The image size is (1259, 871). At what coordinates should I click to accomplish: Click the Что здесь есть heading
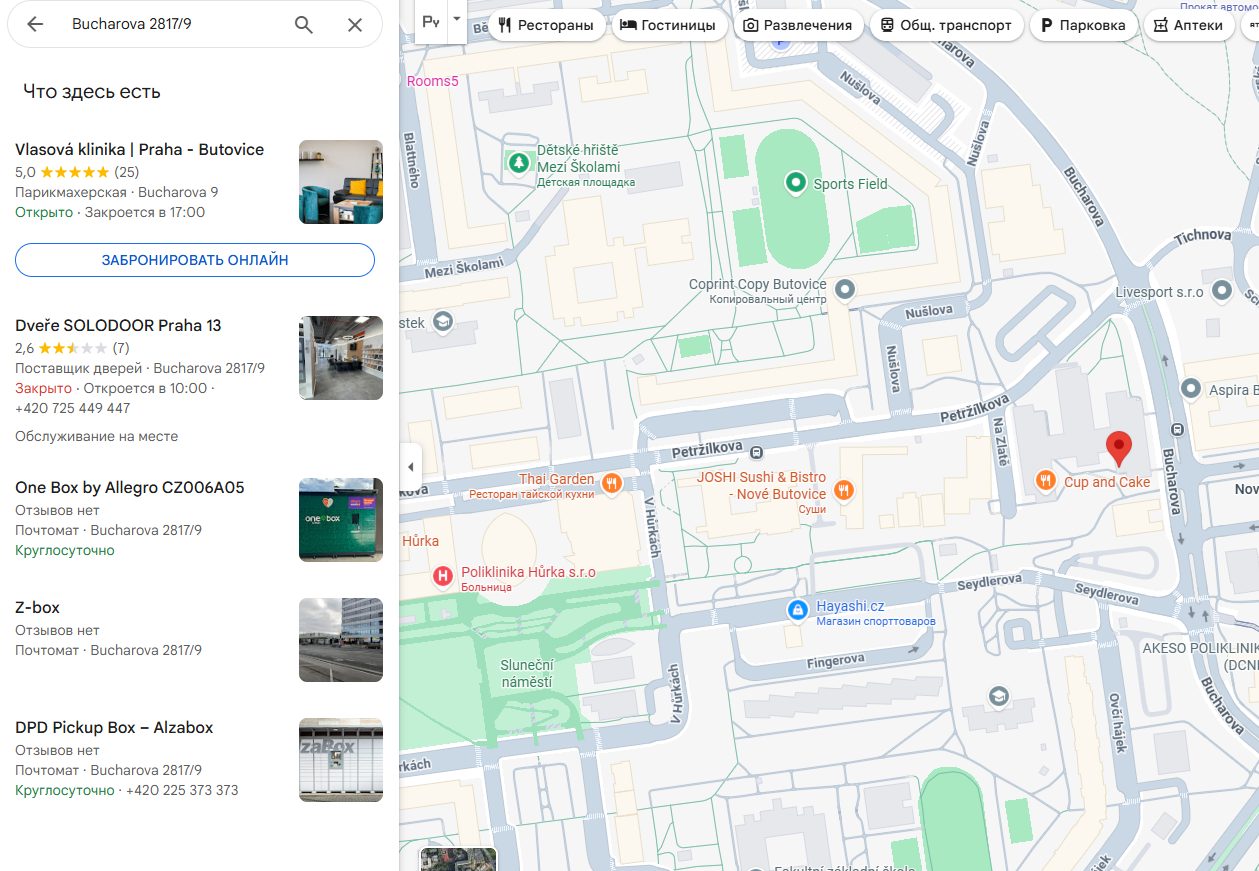(x=92, y=92)
